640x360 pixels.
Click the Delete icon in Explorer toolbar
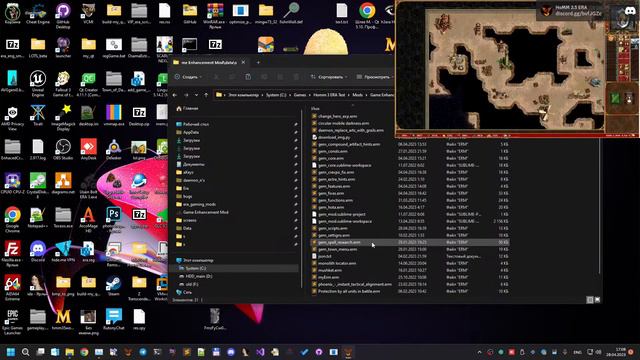296,77
